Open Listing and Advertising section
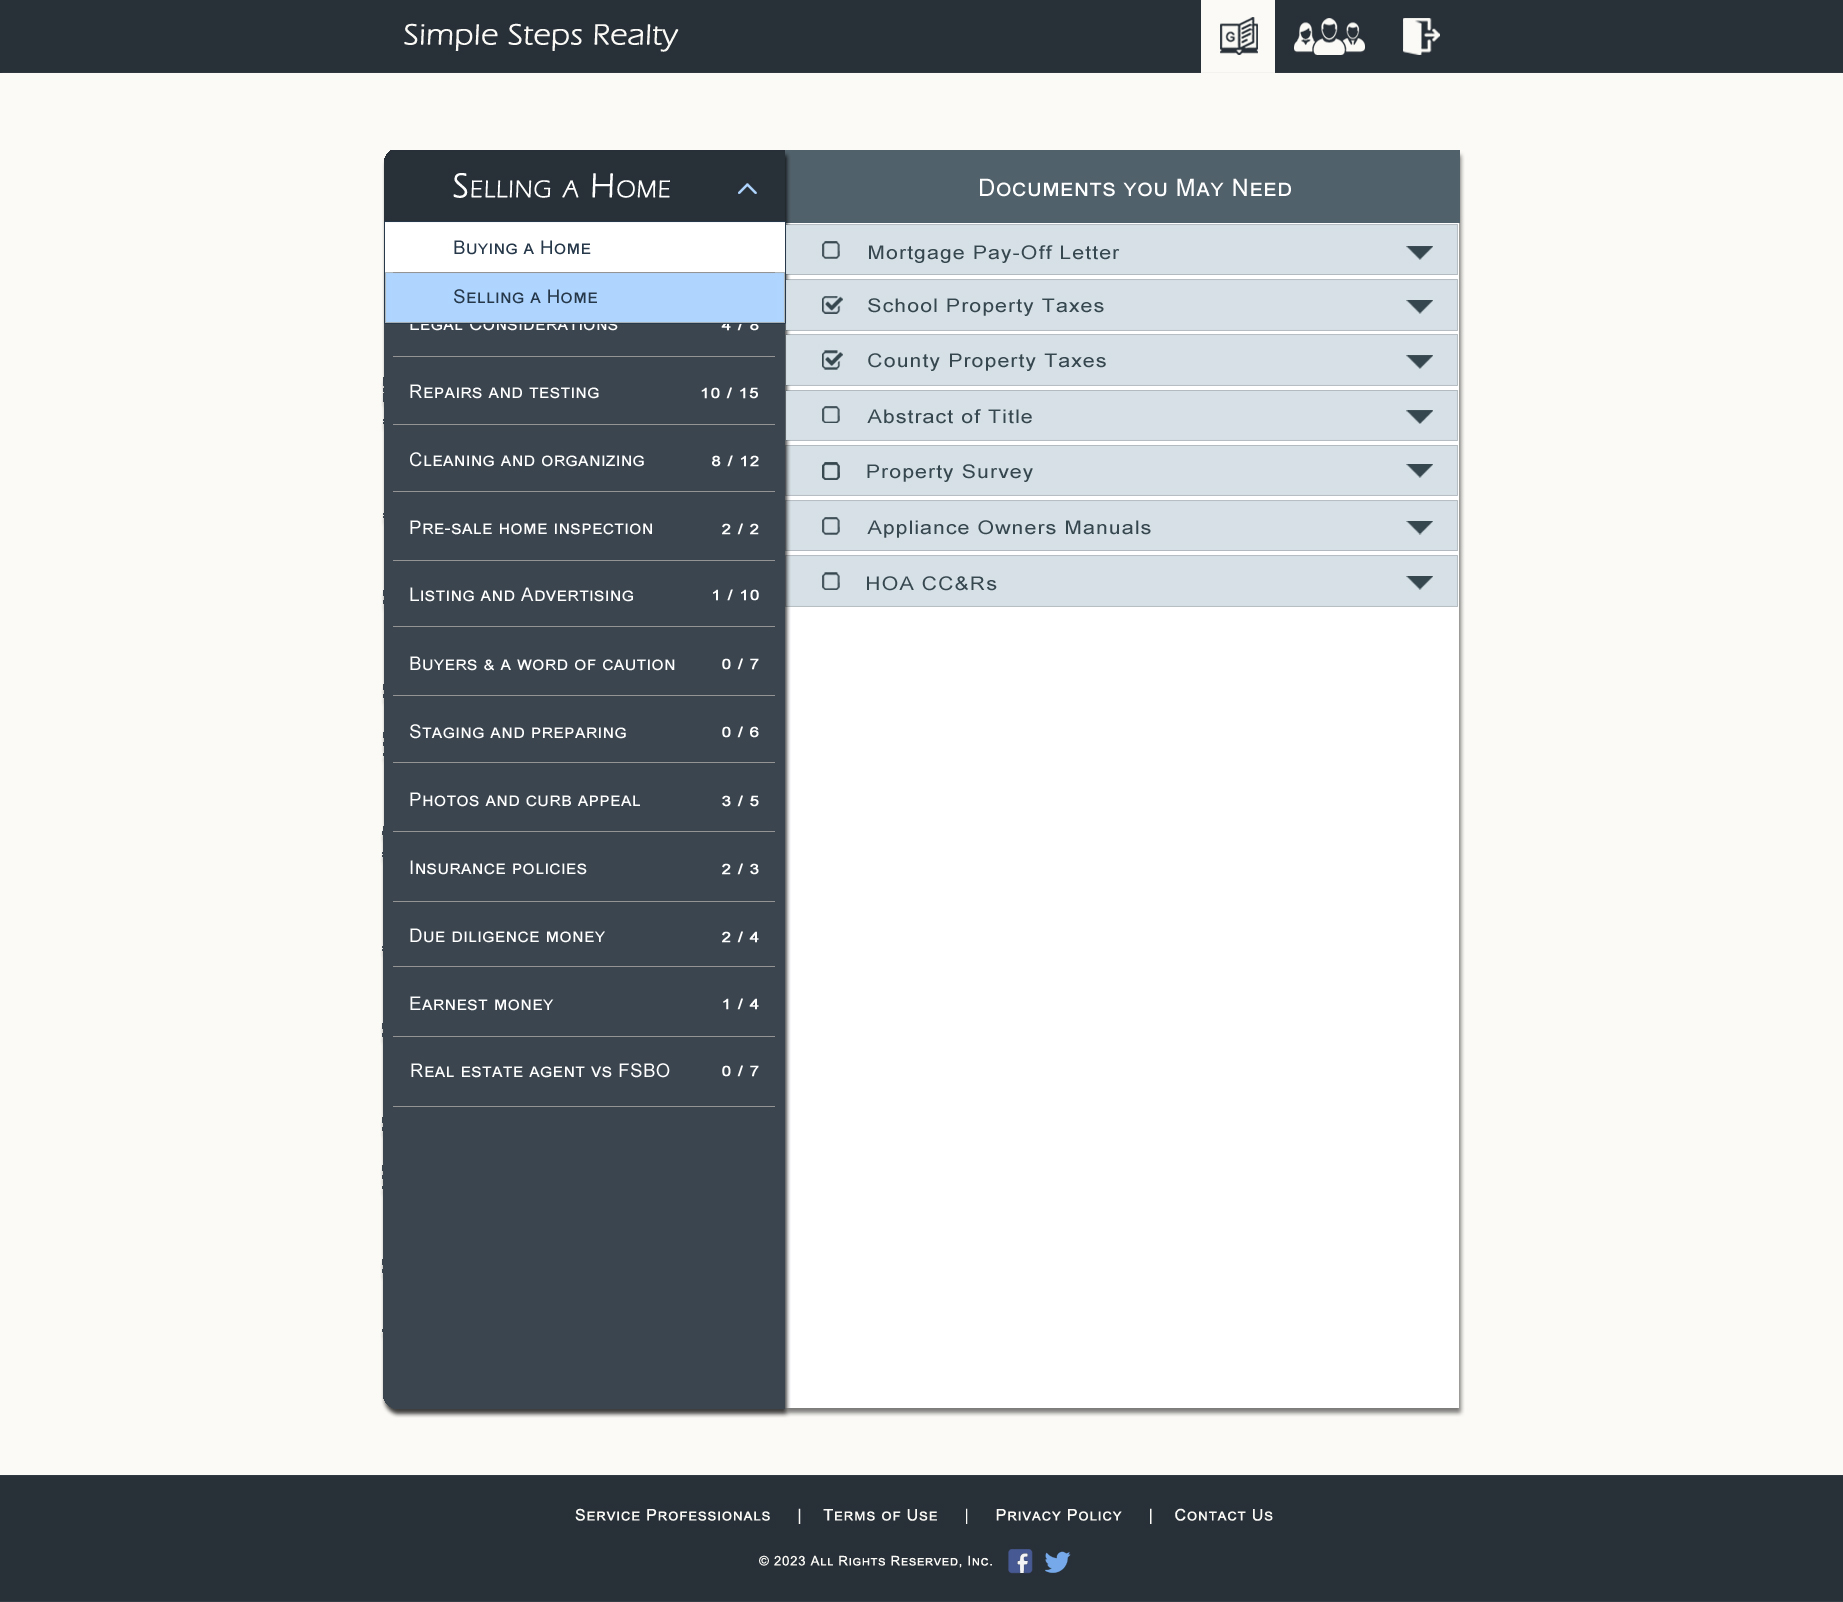 pyautogui.click(x=583, y=595)
